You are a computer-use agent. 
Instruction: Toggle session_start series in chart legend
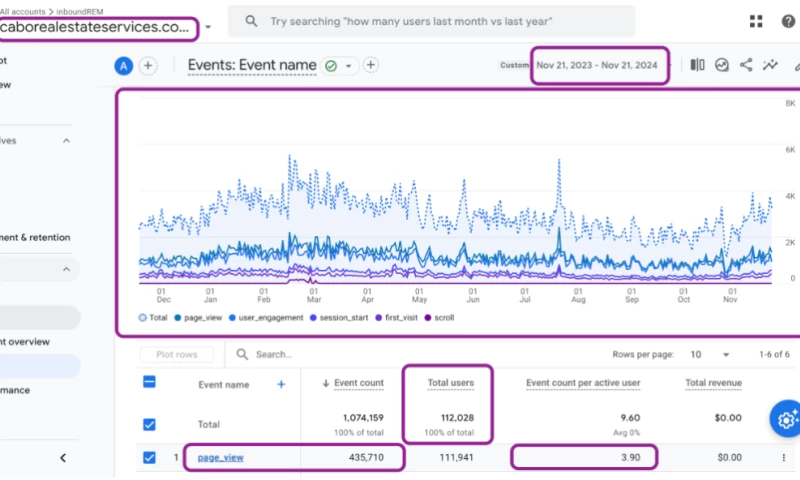coord(339,318)
